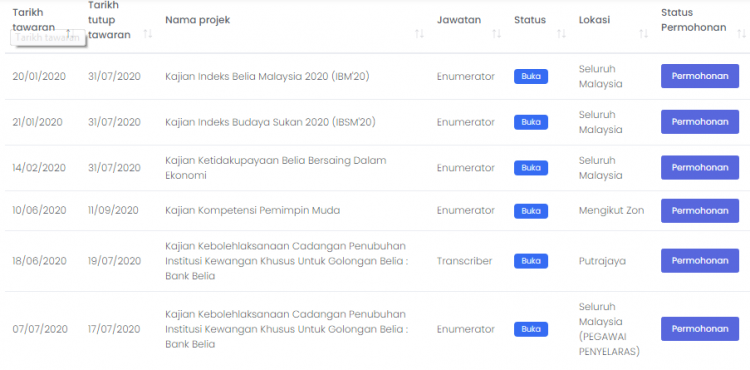Click offer date 21/01/2020
Image resolution: width=750 pixels, height=370 pixels.
tap(37, 122)
